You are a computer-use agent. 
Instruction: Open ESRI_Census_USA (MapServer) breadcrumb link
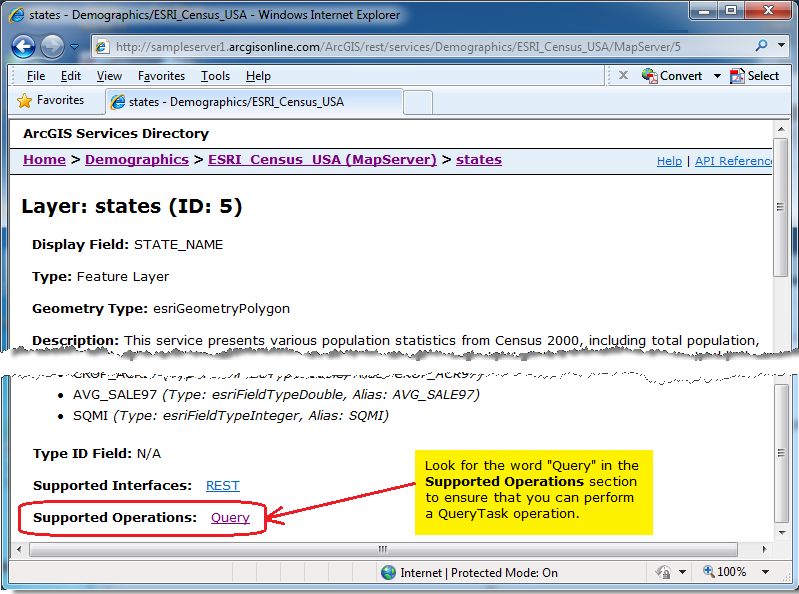[x=322, y=160]
